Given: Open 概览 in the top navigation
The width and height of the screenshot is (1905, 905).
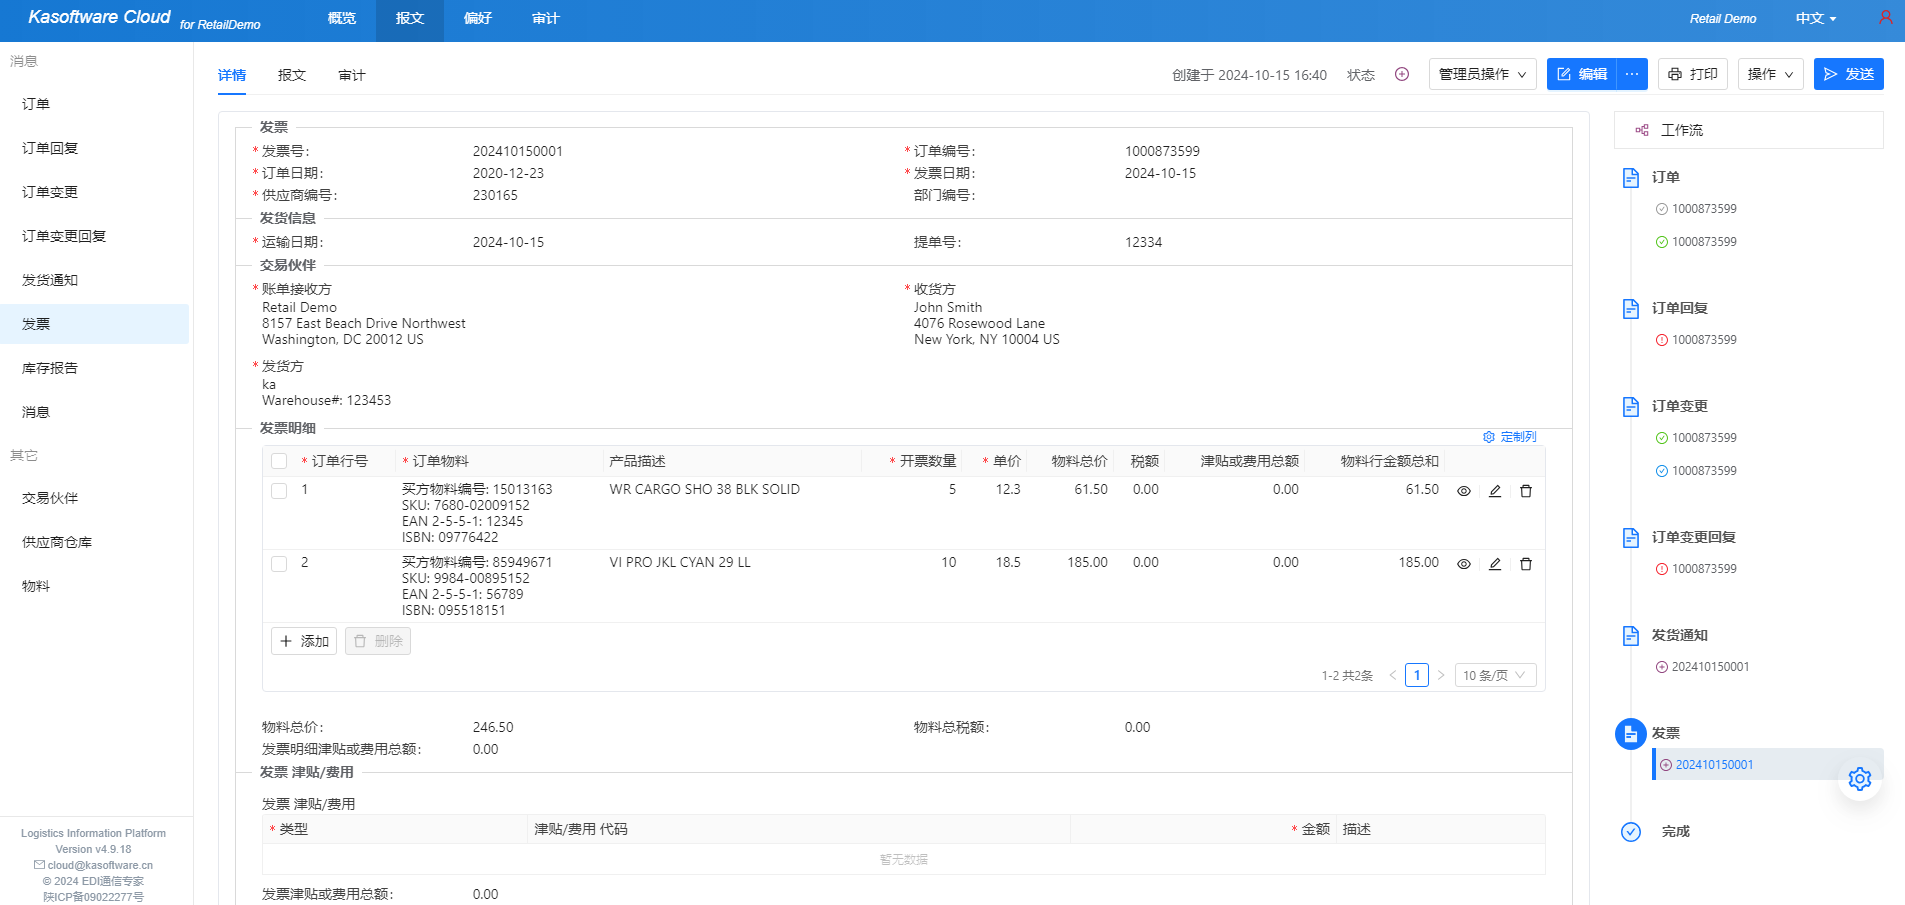Looking at the screenshot, I should [341, 18].
